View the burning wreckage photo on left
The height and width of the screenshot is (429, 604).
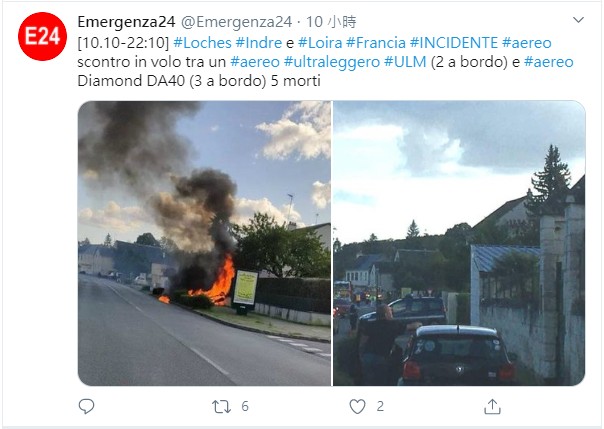point(204,243)
